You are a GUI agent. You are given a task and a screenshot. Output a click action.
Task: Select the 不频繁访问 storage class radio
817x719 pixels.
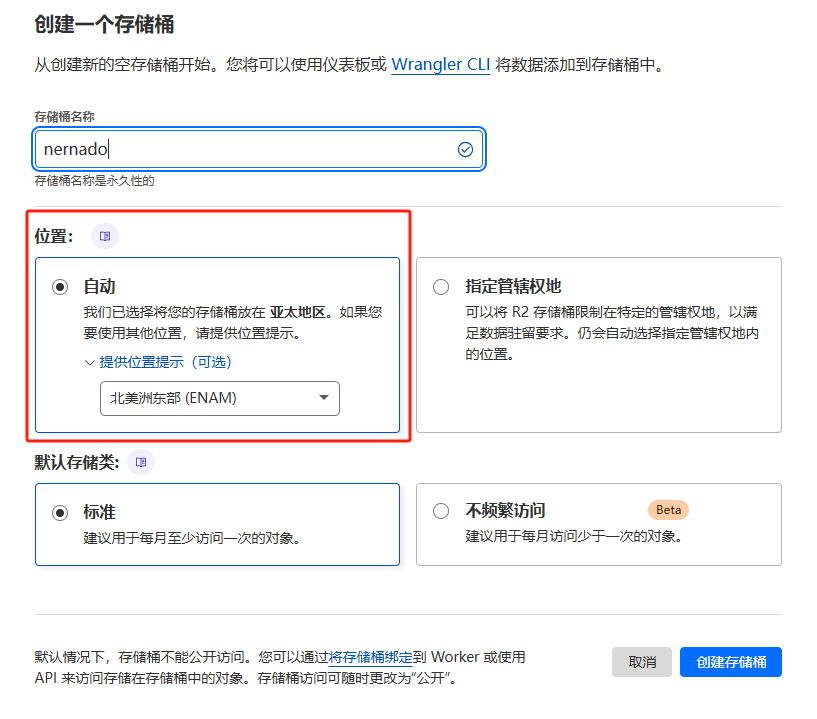(441, 511)
